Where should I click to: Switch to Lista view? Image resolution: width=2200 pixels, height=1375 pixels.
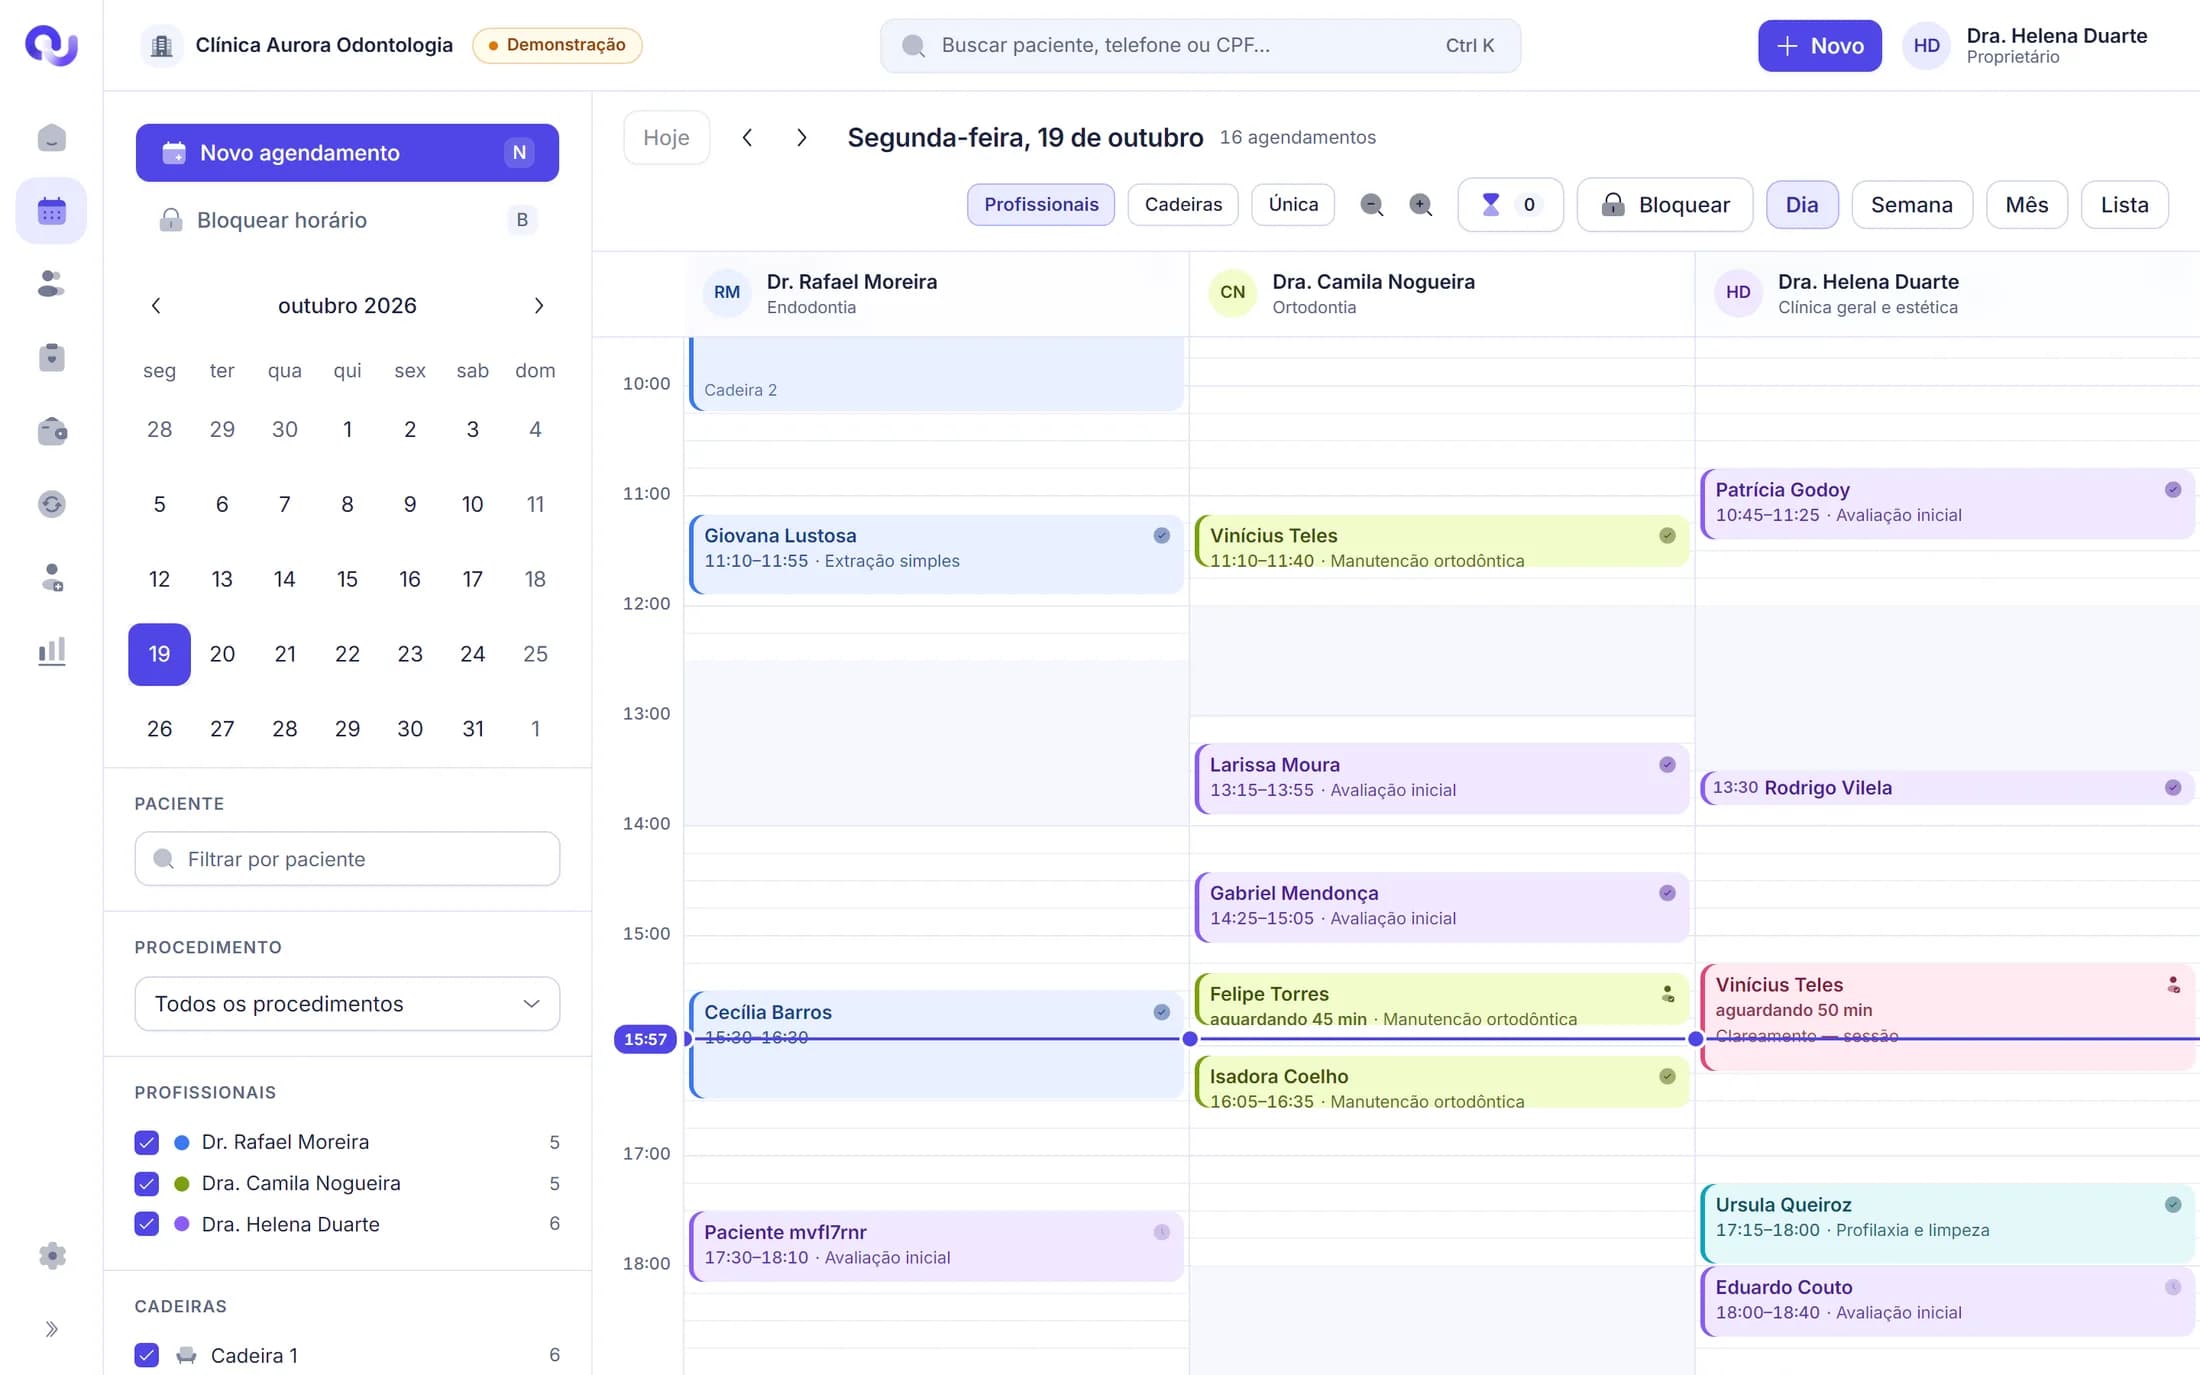2124,205
